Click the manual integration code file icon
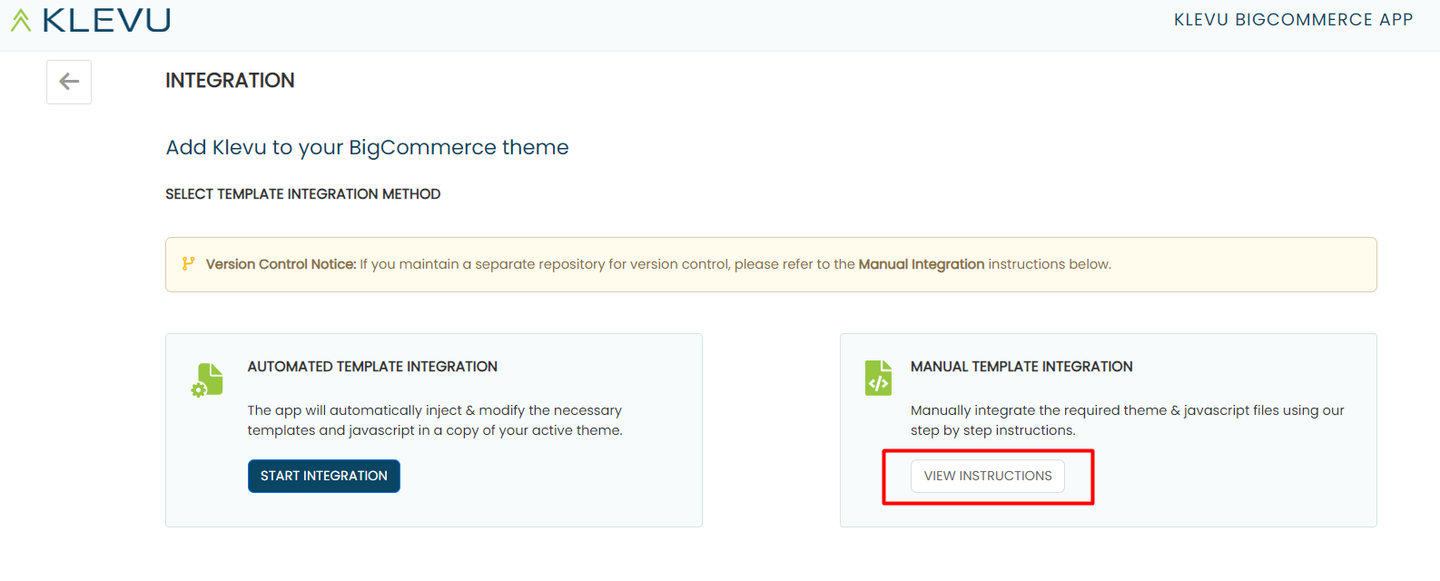 pos(877,379)
